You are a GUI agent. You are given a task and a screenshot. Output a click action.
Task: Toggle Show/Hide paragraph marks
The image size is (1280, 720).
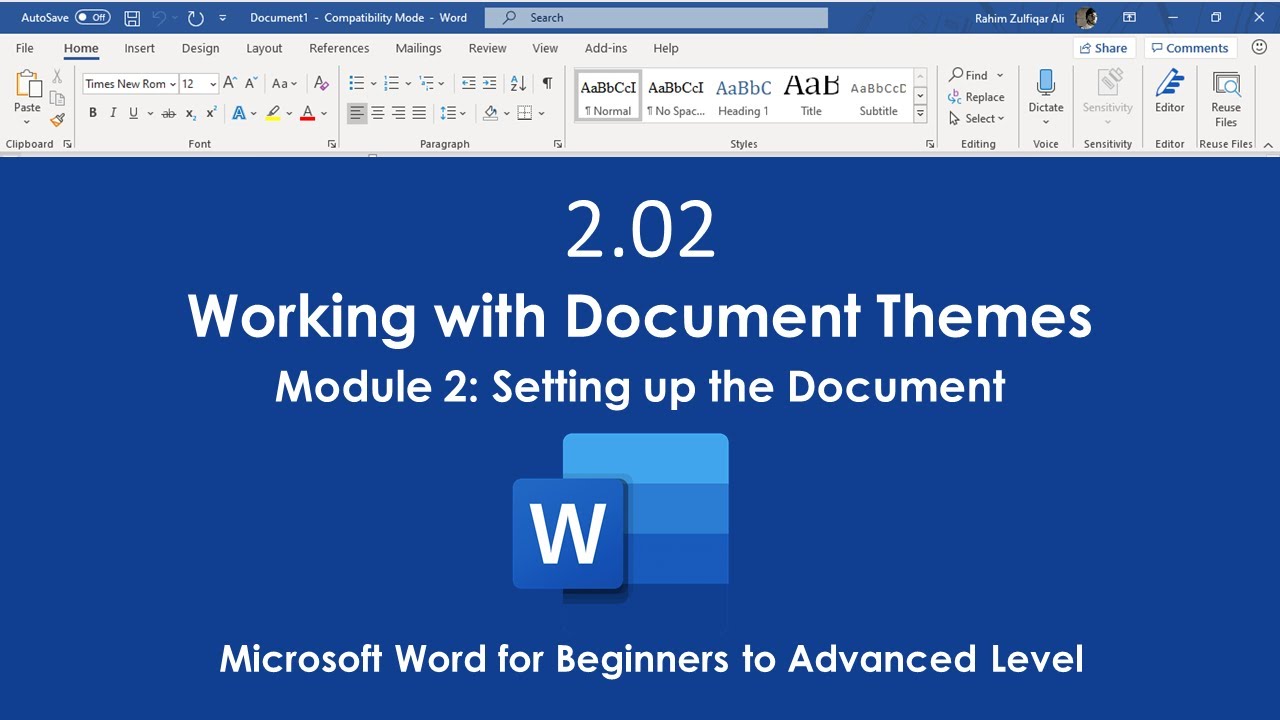pyautogui.click(x=547, y=83)
